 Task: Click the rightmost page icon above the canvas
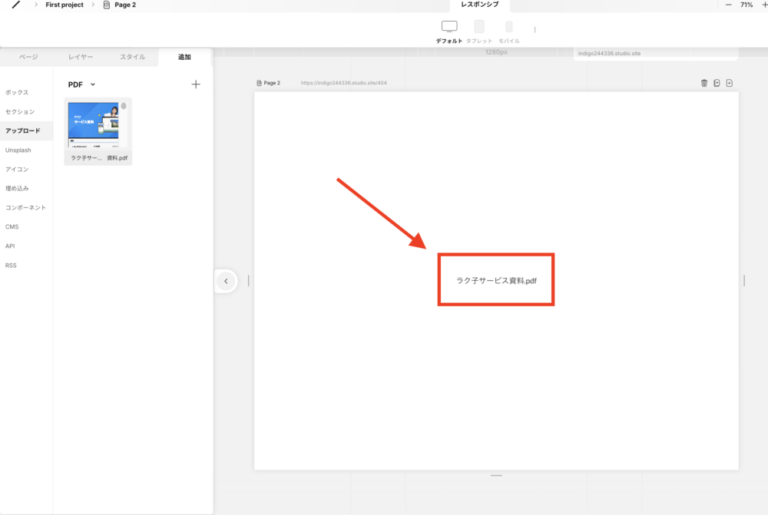pyautogui.click(x=730, y=83)
